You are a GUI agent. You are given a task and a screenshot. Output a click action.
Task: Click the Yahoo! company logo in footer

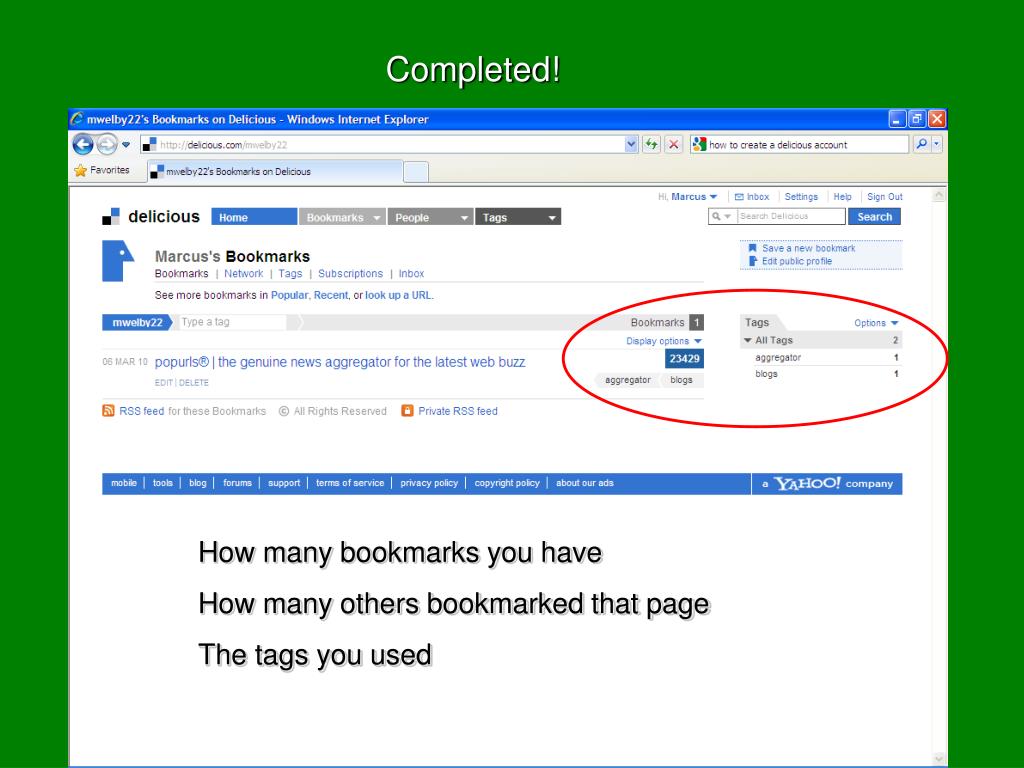(x=827, y=483)
